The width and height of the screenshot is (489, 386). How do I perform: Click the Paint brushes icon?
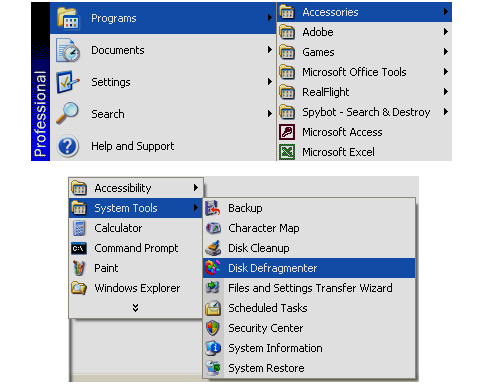tap(79, 268)
